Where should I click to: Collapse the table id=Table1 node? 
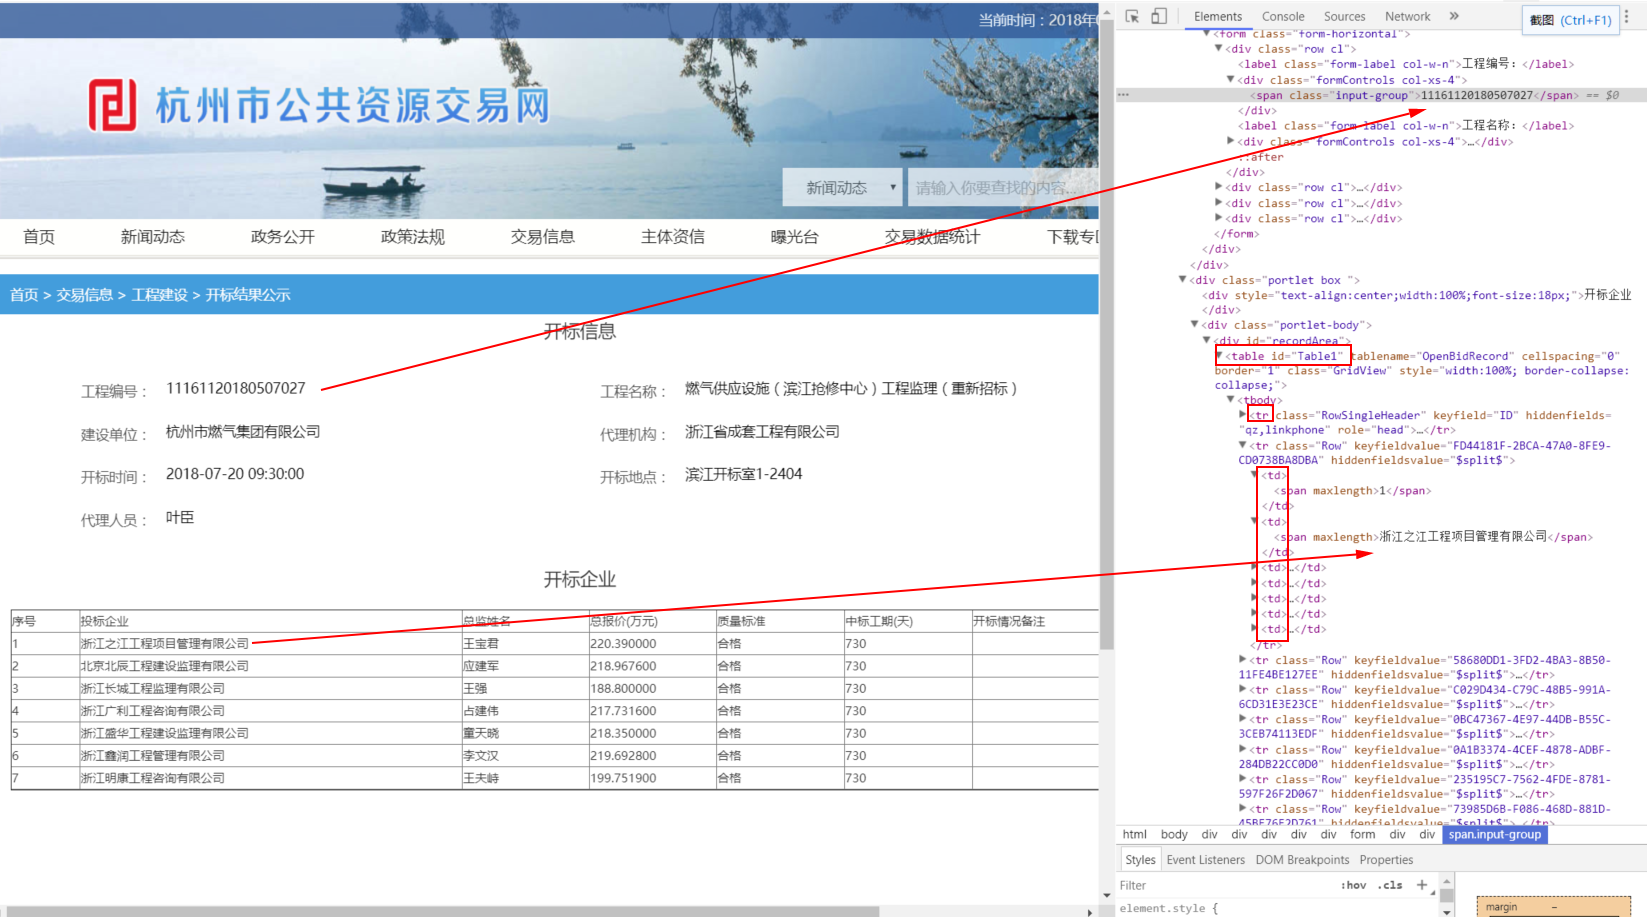pos(1219,355)
